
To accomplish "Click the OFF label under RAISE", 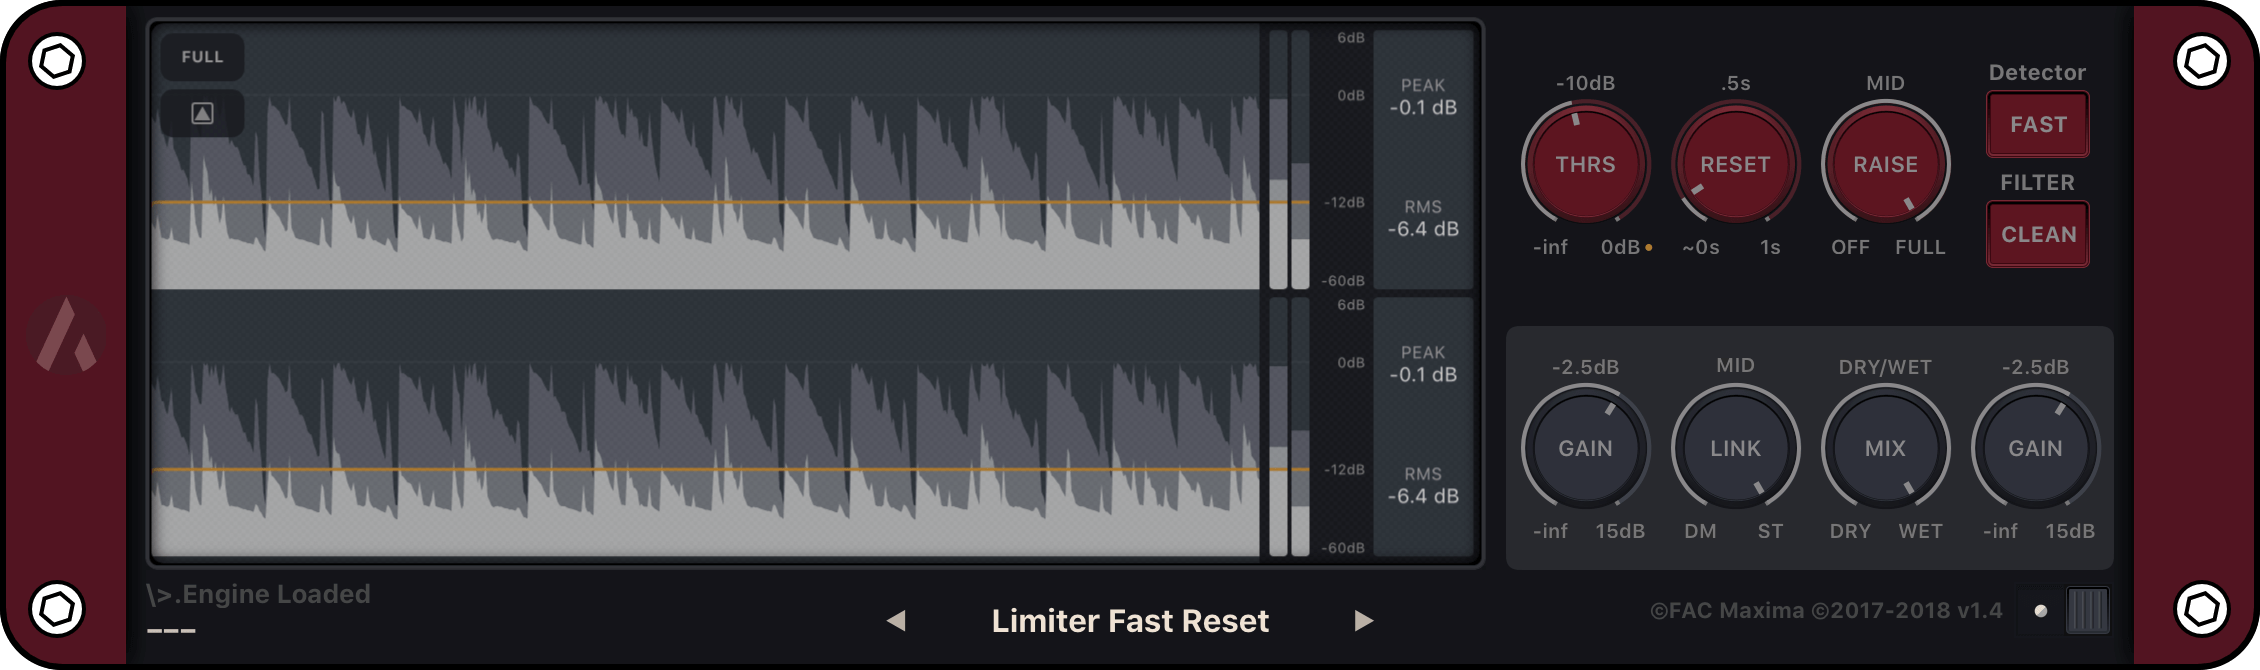I will tap(1850, 247).
